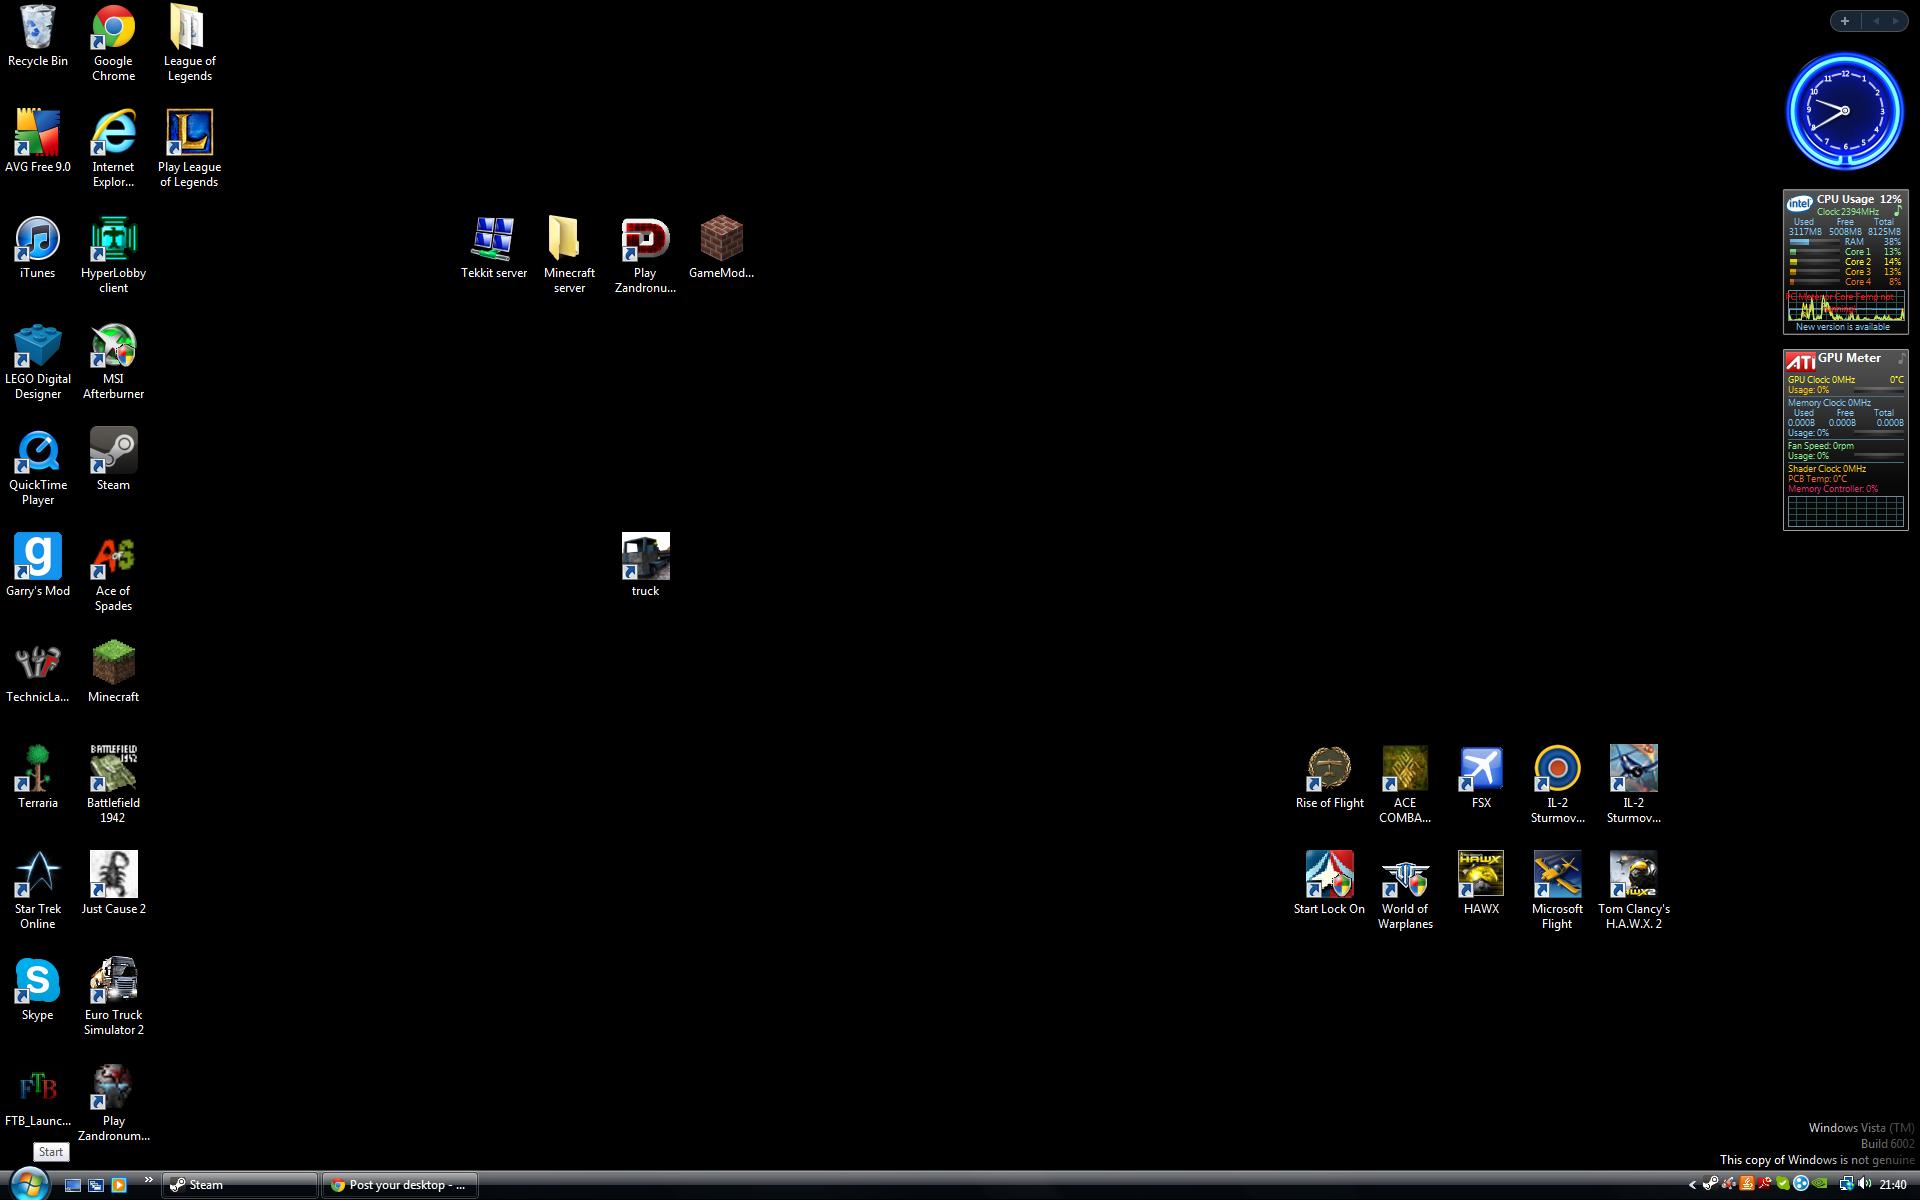Open Ace of Spades game icon

coord(113,573)
